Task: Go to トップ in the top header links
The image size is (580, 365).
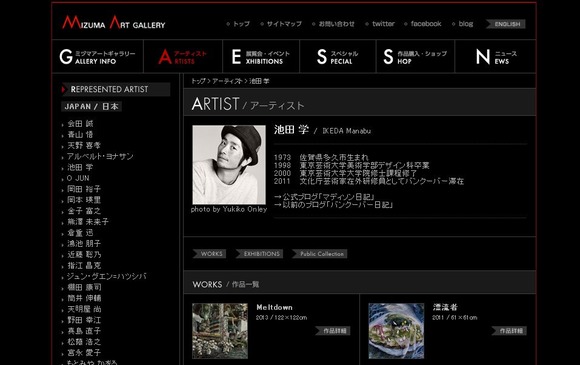Action: click(241, 24)
